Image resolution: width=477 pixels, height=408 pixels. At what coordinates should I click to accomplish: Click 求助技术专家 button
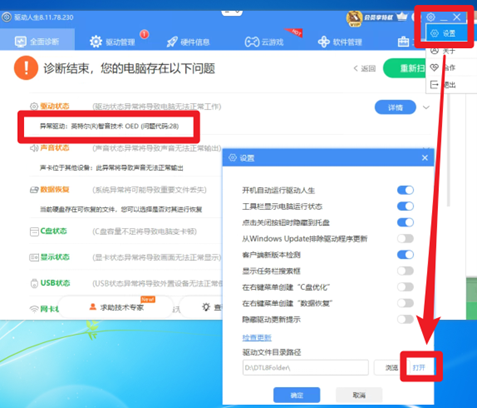point(116,307)
